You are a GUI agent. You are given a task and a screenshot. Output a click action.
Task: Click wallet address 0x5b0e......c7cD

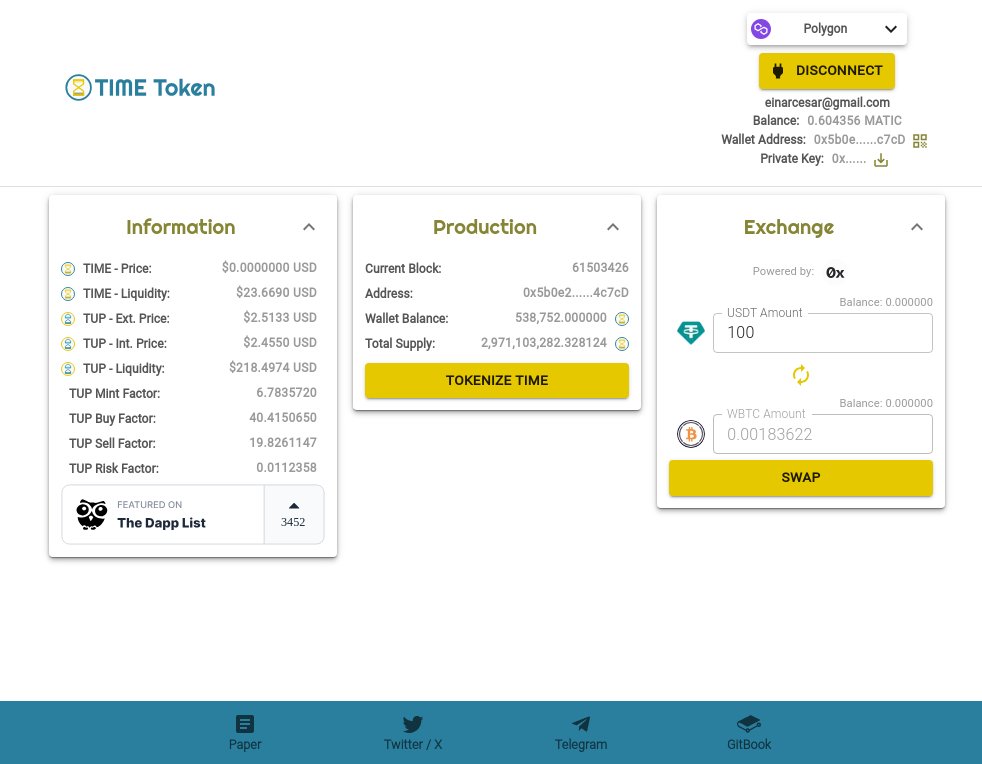click(x=859, y=140)
